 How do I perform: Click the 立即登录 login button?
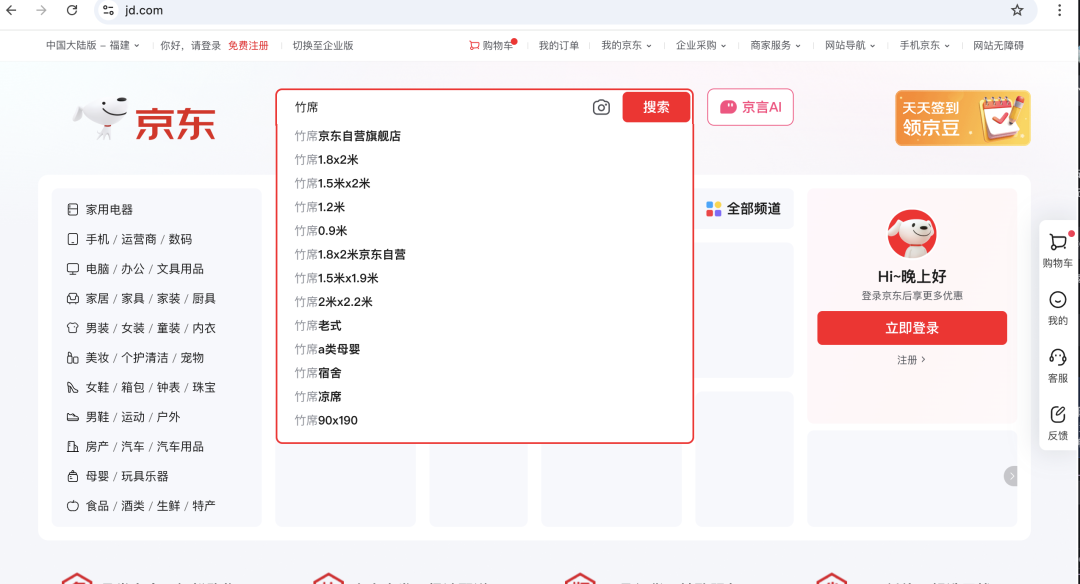pyautogui.click(x=911, y=328)
